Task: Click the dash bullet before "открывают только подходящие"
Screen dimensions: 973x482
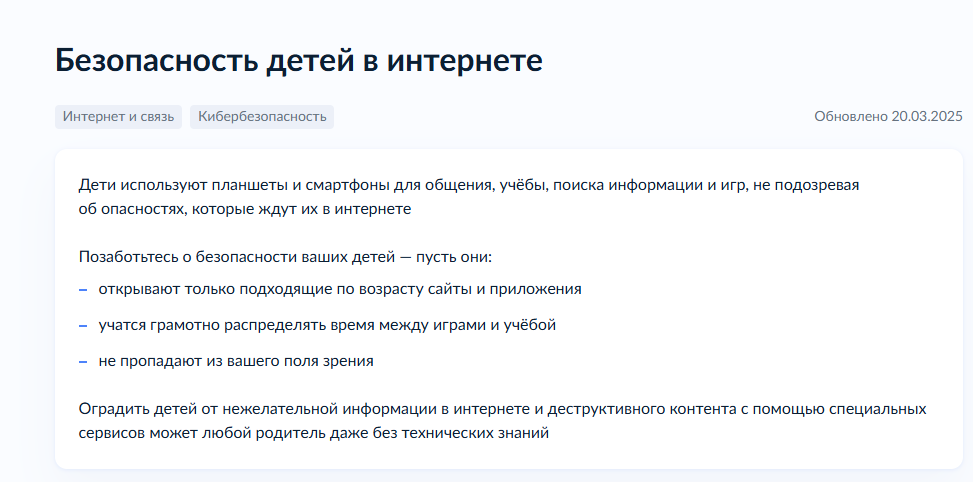Action: (83, 289)
